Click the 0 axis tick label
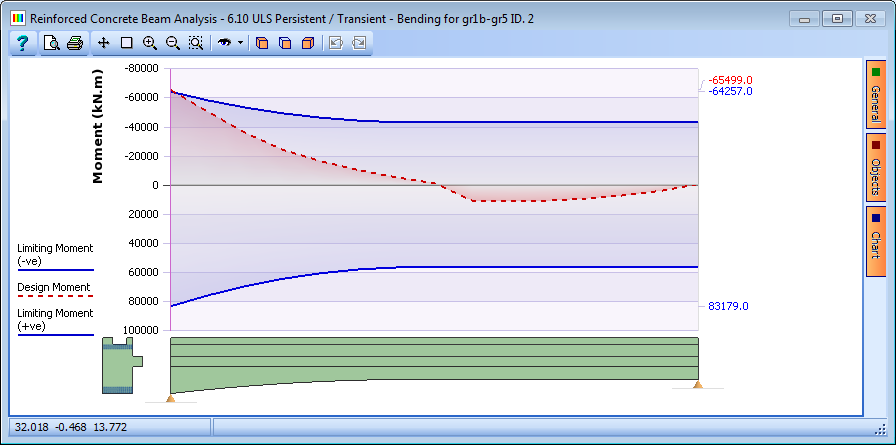This screenshot has height=445, width=896. (155, 185)
